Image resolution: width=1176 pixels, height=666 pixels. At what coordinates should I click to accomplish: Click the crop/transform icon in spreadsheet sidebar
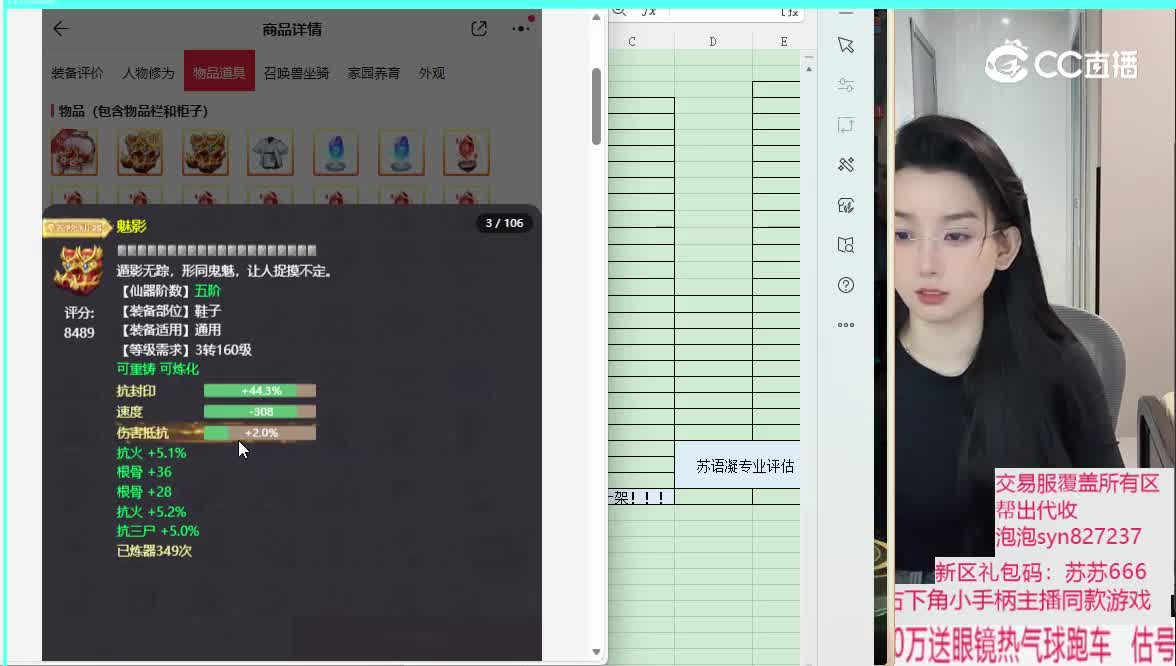click(x=846, y=125)
